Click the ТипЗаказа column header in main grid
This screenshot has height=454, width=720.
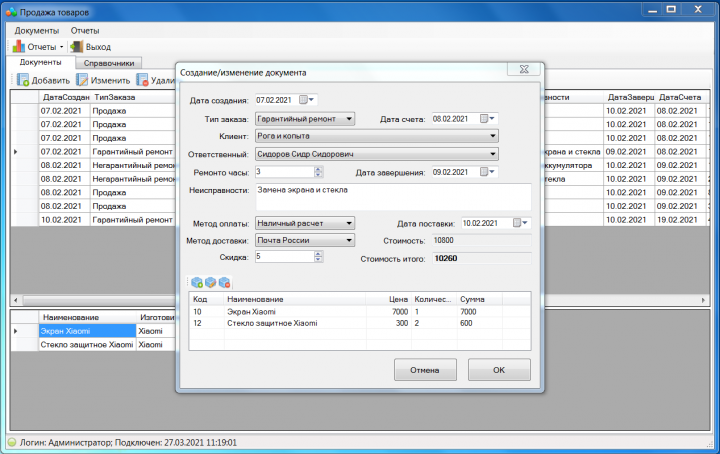[x=132, y=97]
